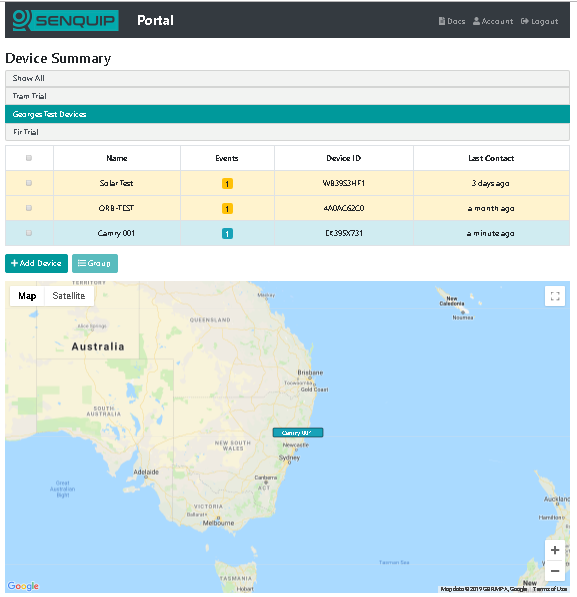Click the Add Device button
The image size is (577, 597).
[x=37, y=263]
